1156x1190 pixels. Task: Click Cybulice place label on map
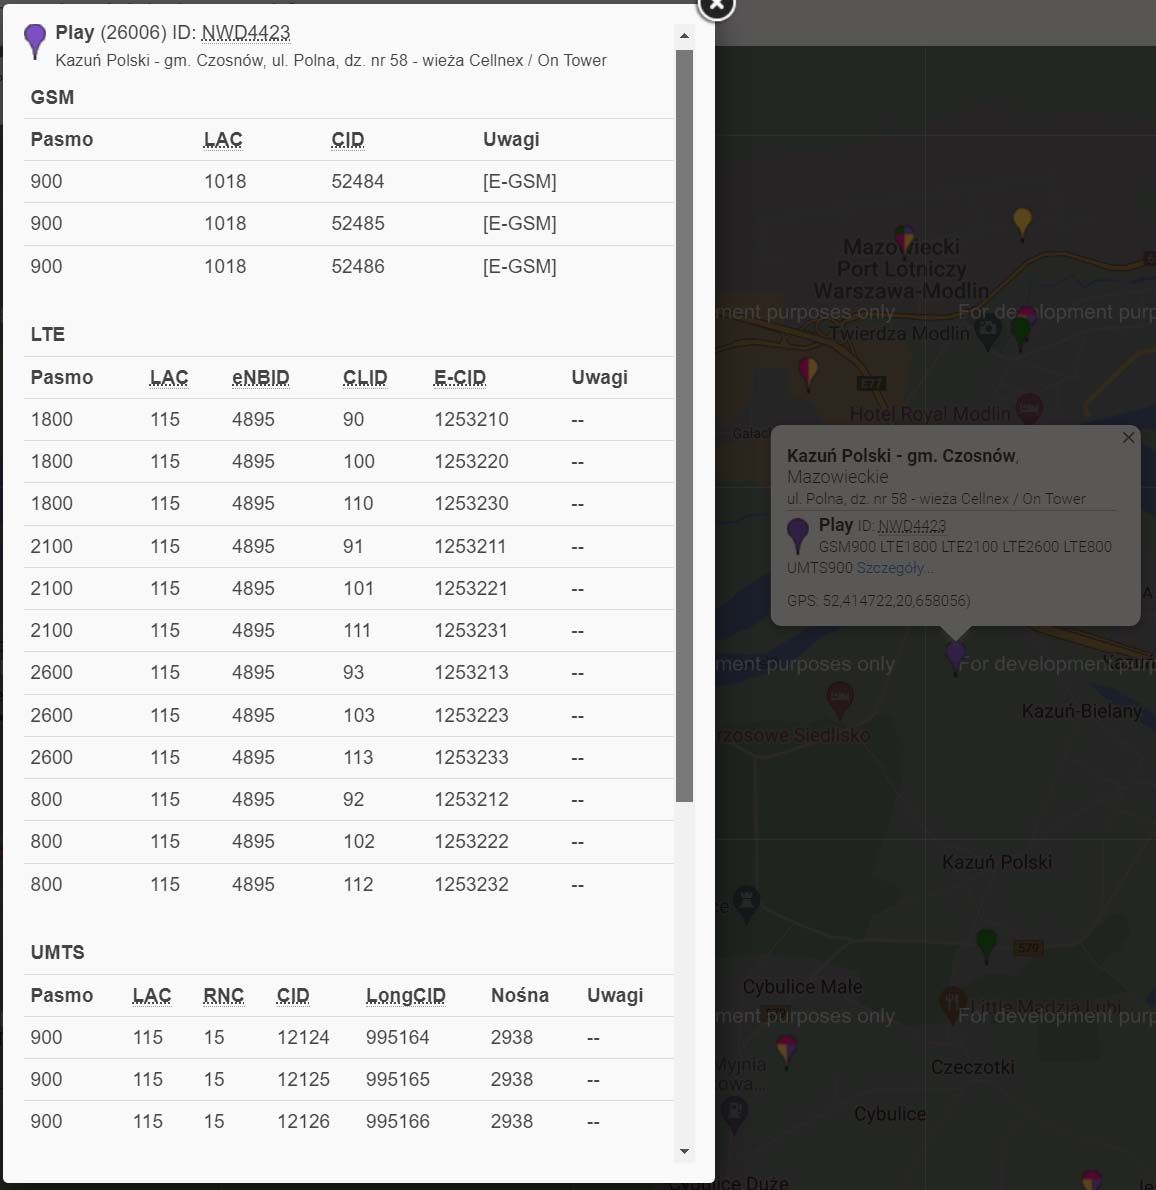click(890, 1114)
